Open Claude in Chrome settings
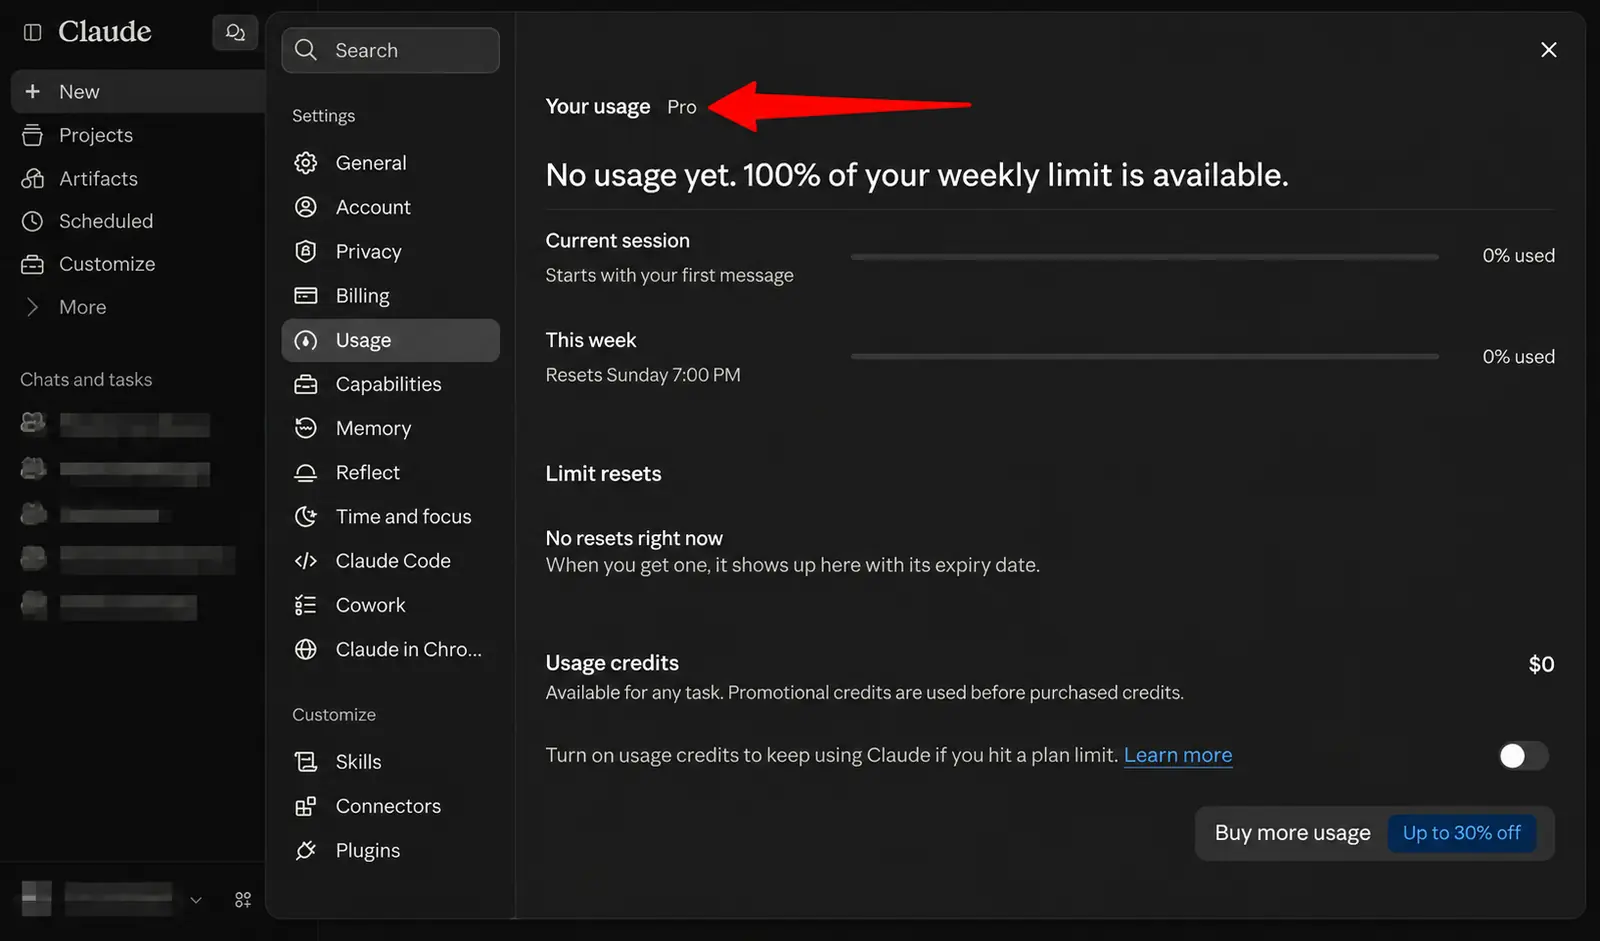The height and width of the screenshot is (941, 1600). coord(390,649)
